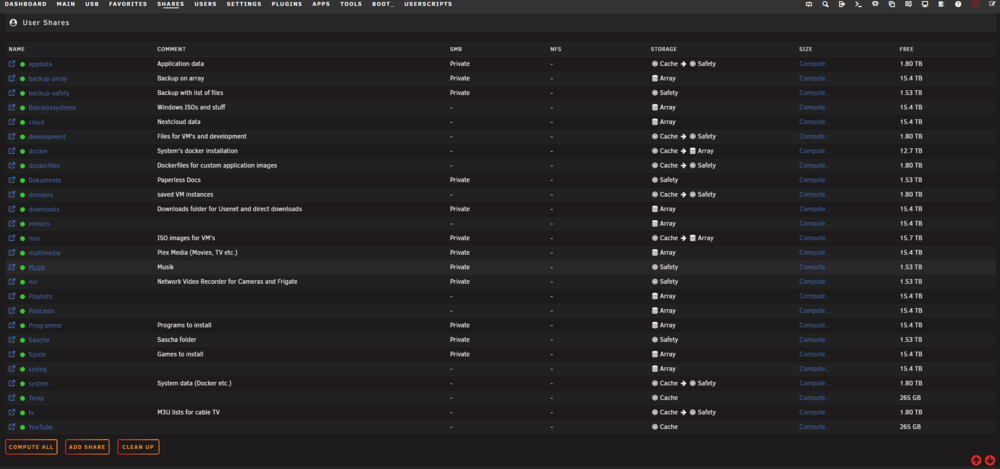Click the 'Cache' storage label in Temp row
Screen dimensions: 1000x469
[x=668, y=398]
